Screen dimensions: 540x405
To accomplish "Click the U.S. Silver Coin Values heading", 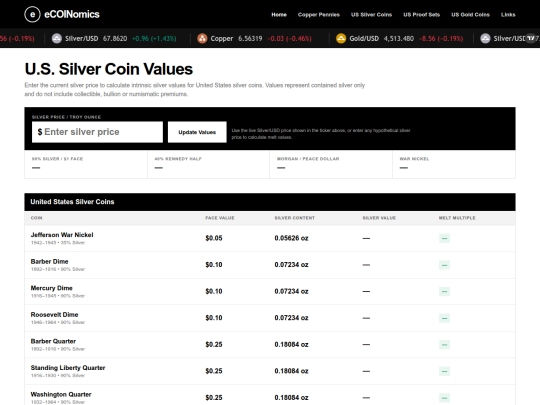I will (x=109, y=69).
